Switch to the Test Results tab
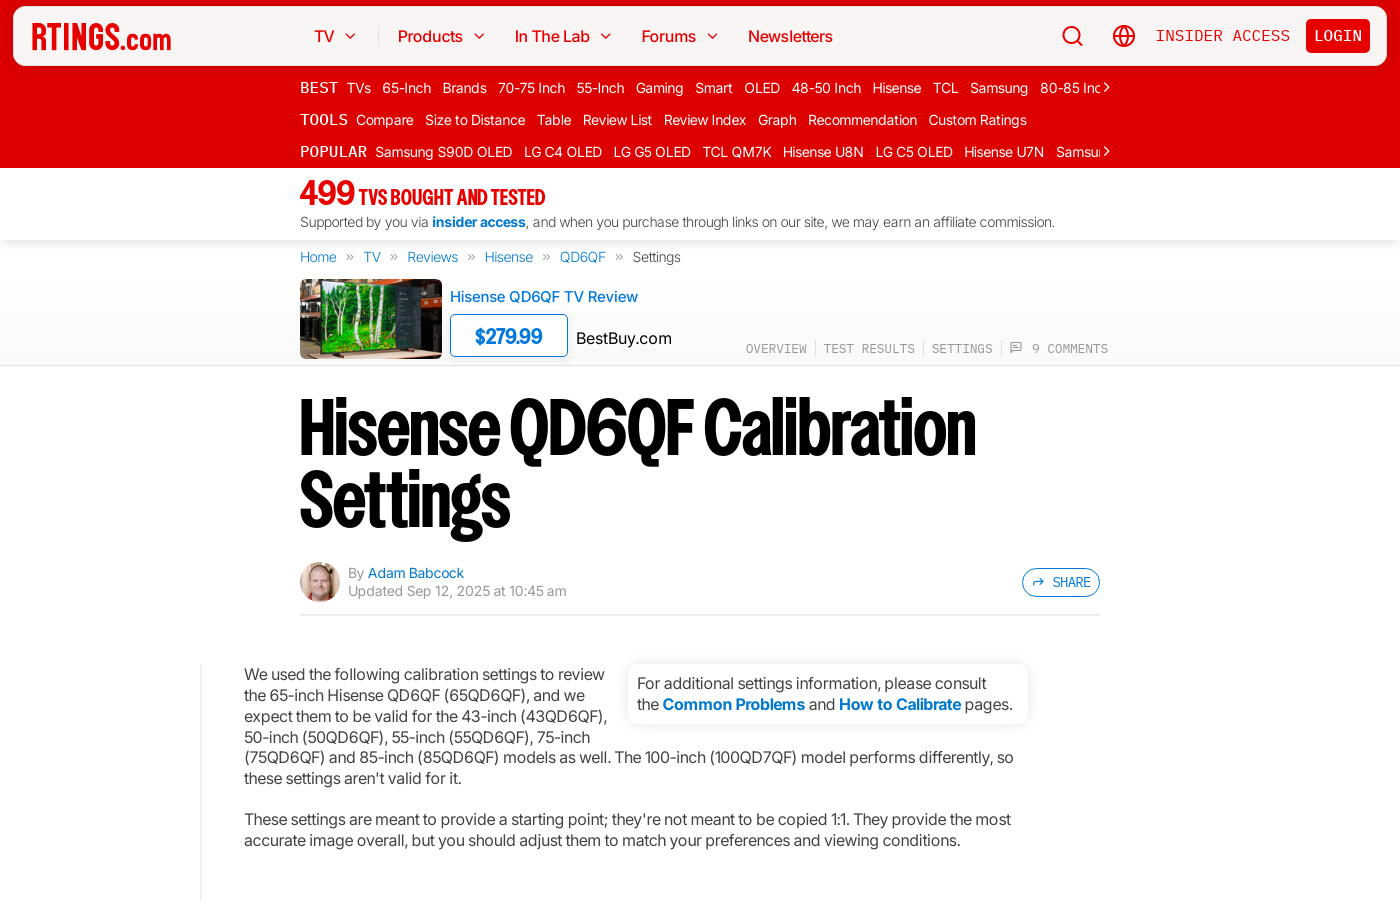Image resolution: width=1400 pixels, height=900 pixels. coord(869,349)
